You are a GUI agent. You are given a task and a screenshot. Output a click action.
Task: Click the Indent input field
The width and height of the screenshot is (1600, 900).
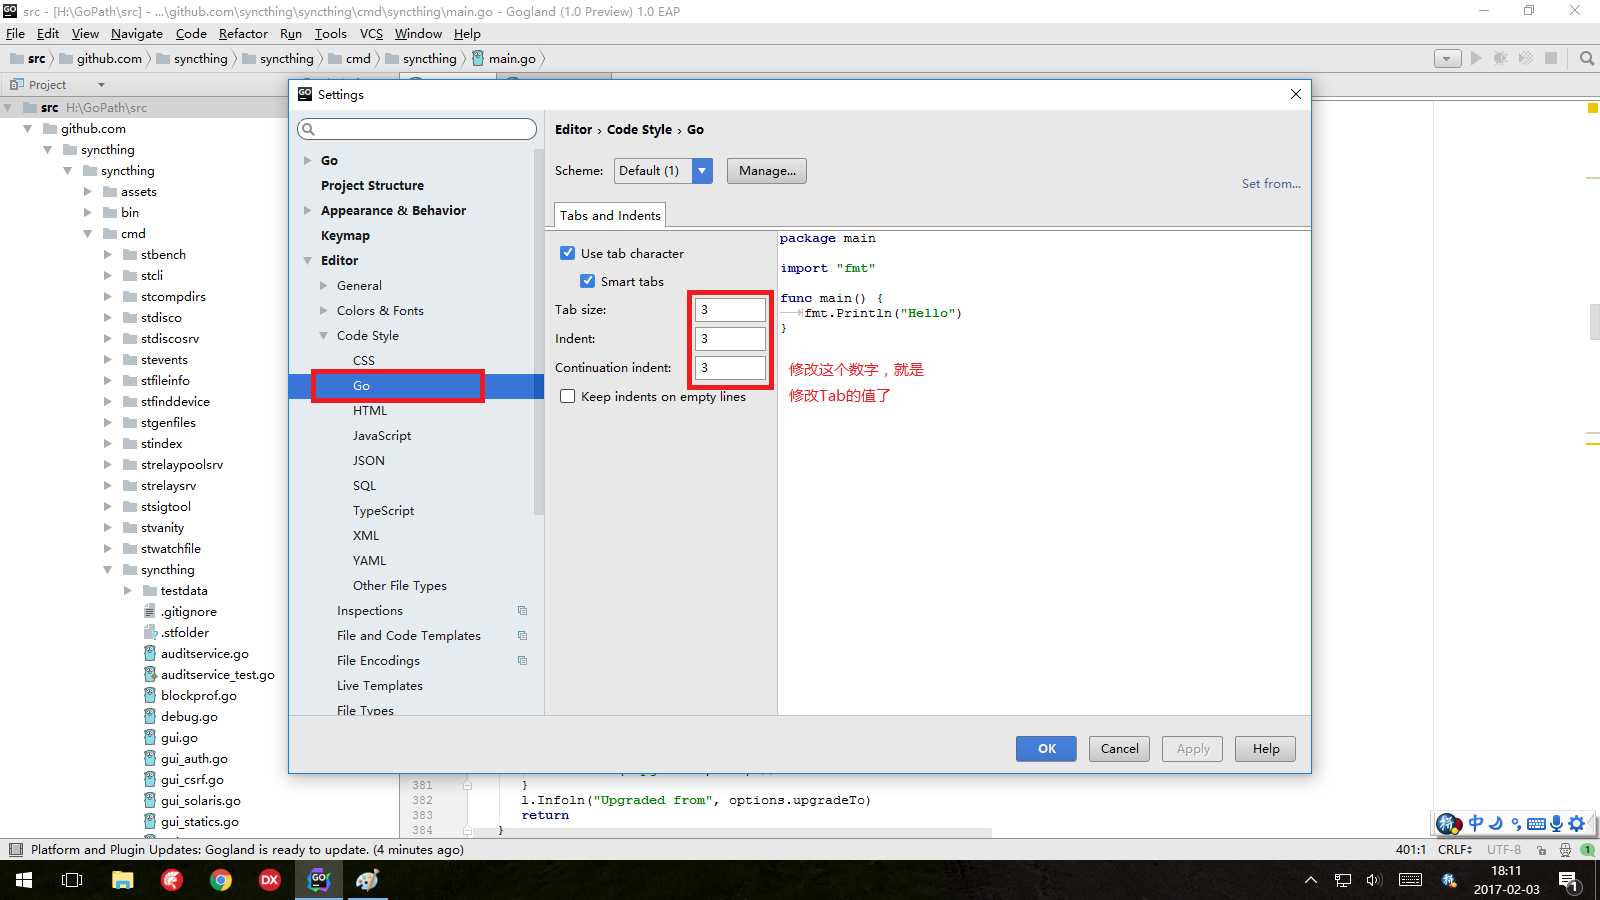click(x=731, y=339)
